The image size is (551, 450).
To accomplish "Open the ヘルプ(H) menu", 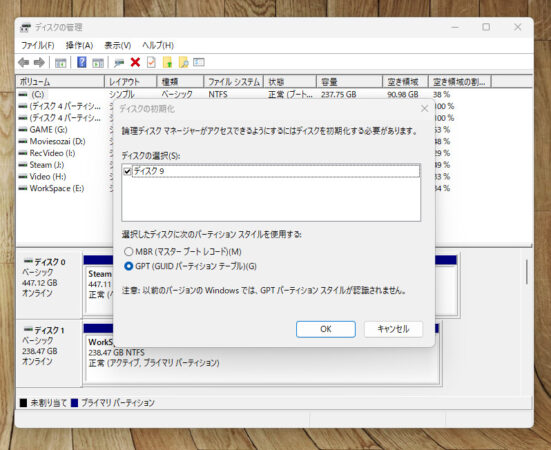I will (158, 45).
